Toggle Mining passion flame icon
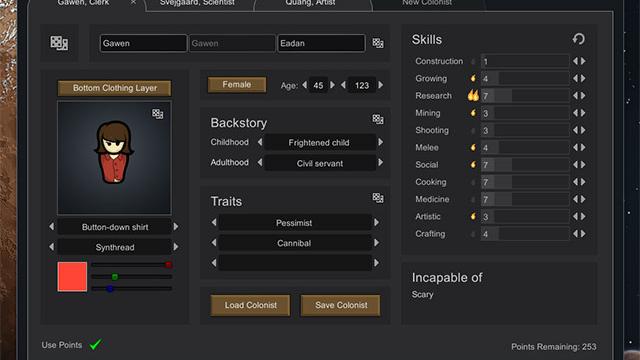Viewport: 640px width, 360px height. [x=473, y=113]
